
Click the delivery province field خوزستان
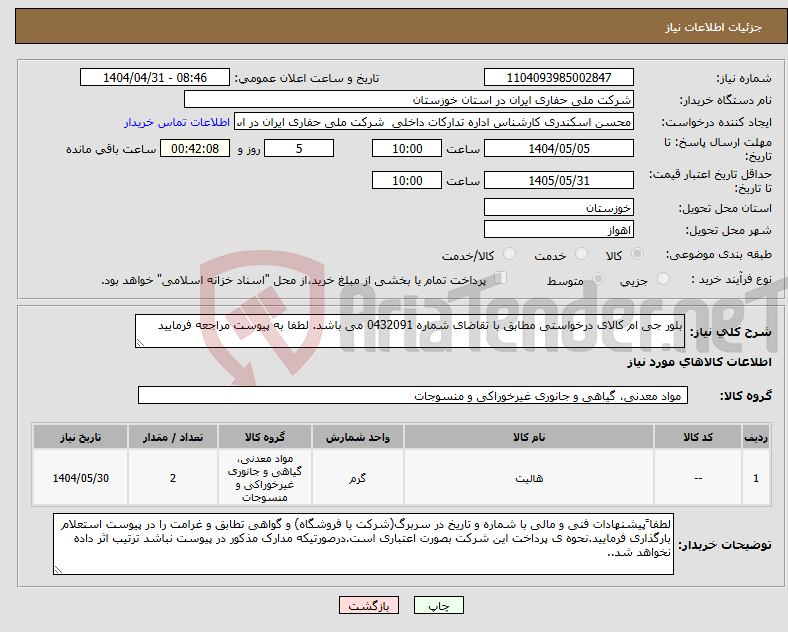[x=558, y=207]
